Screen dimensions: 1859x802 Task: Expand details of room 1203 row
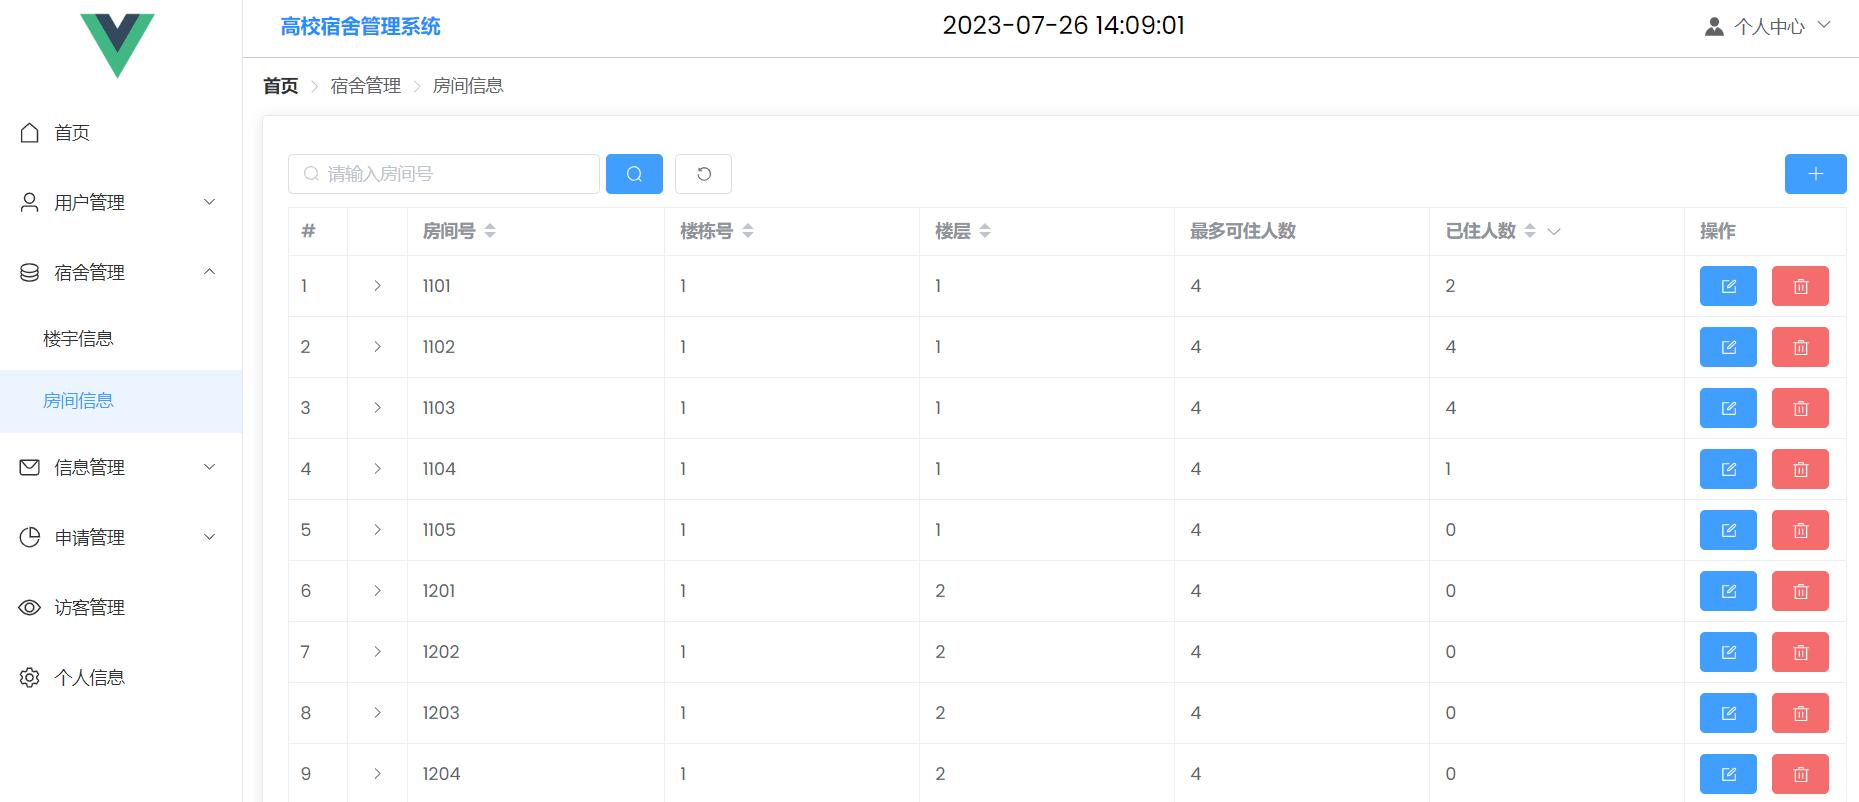pyautogui.click(x=377, y=713)
